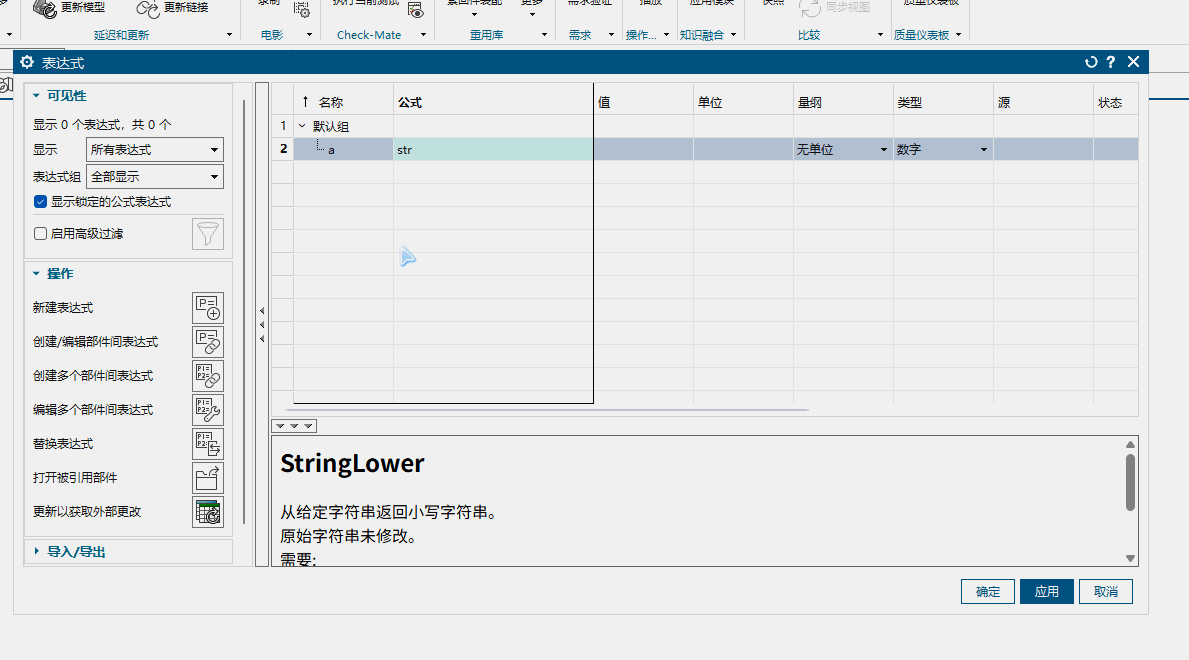Expand the 导入/导出 section
This screenshot has width=1189, height=660.
pos(36,552)
